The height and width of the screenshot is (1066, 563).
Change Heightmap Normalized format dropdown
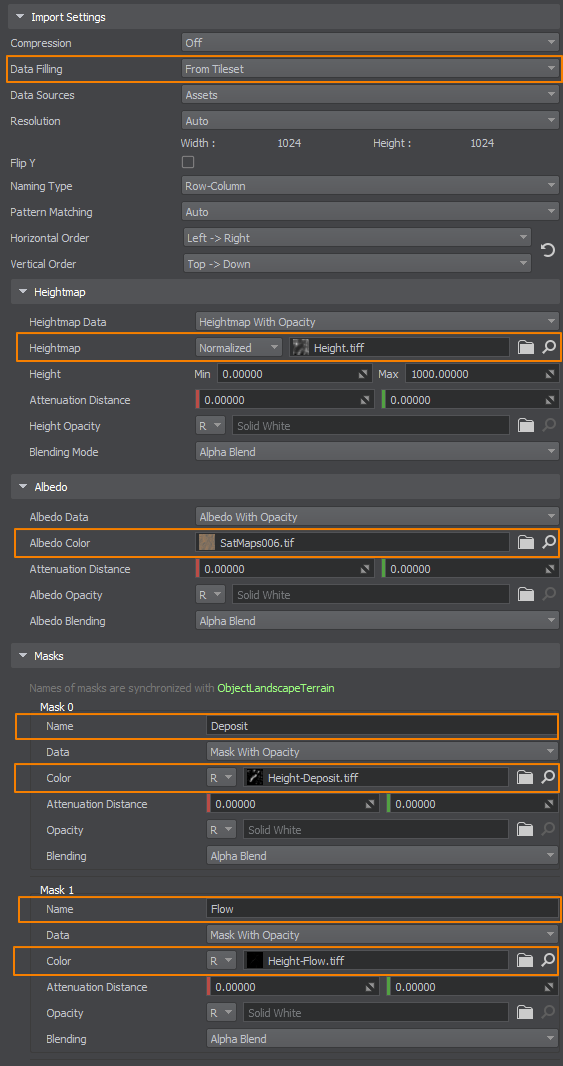[x=239, y=347]
